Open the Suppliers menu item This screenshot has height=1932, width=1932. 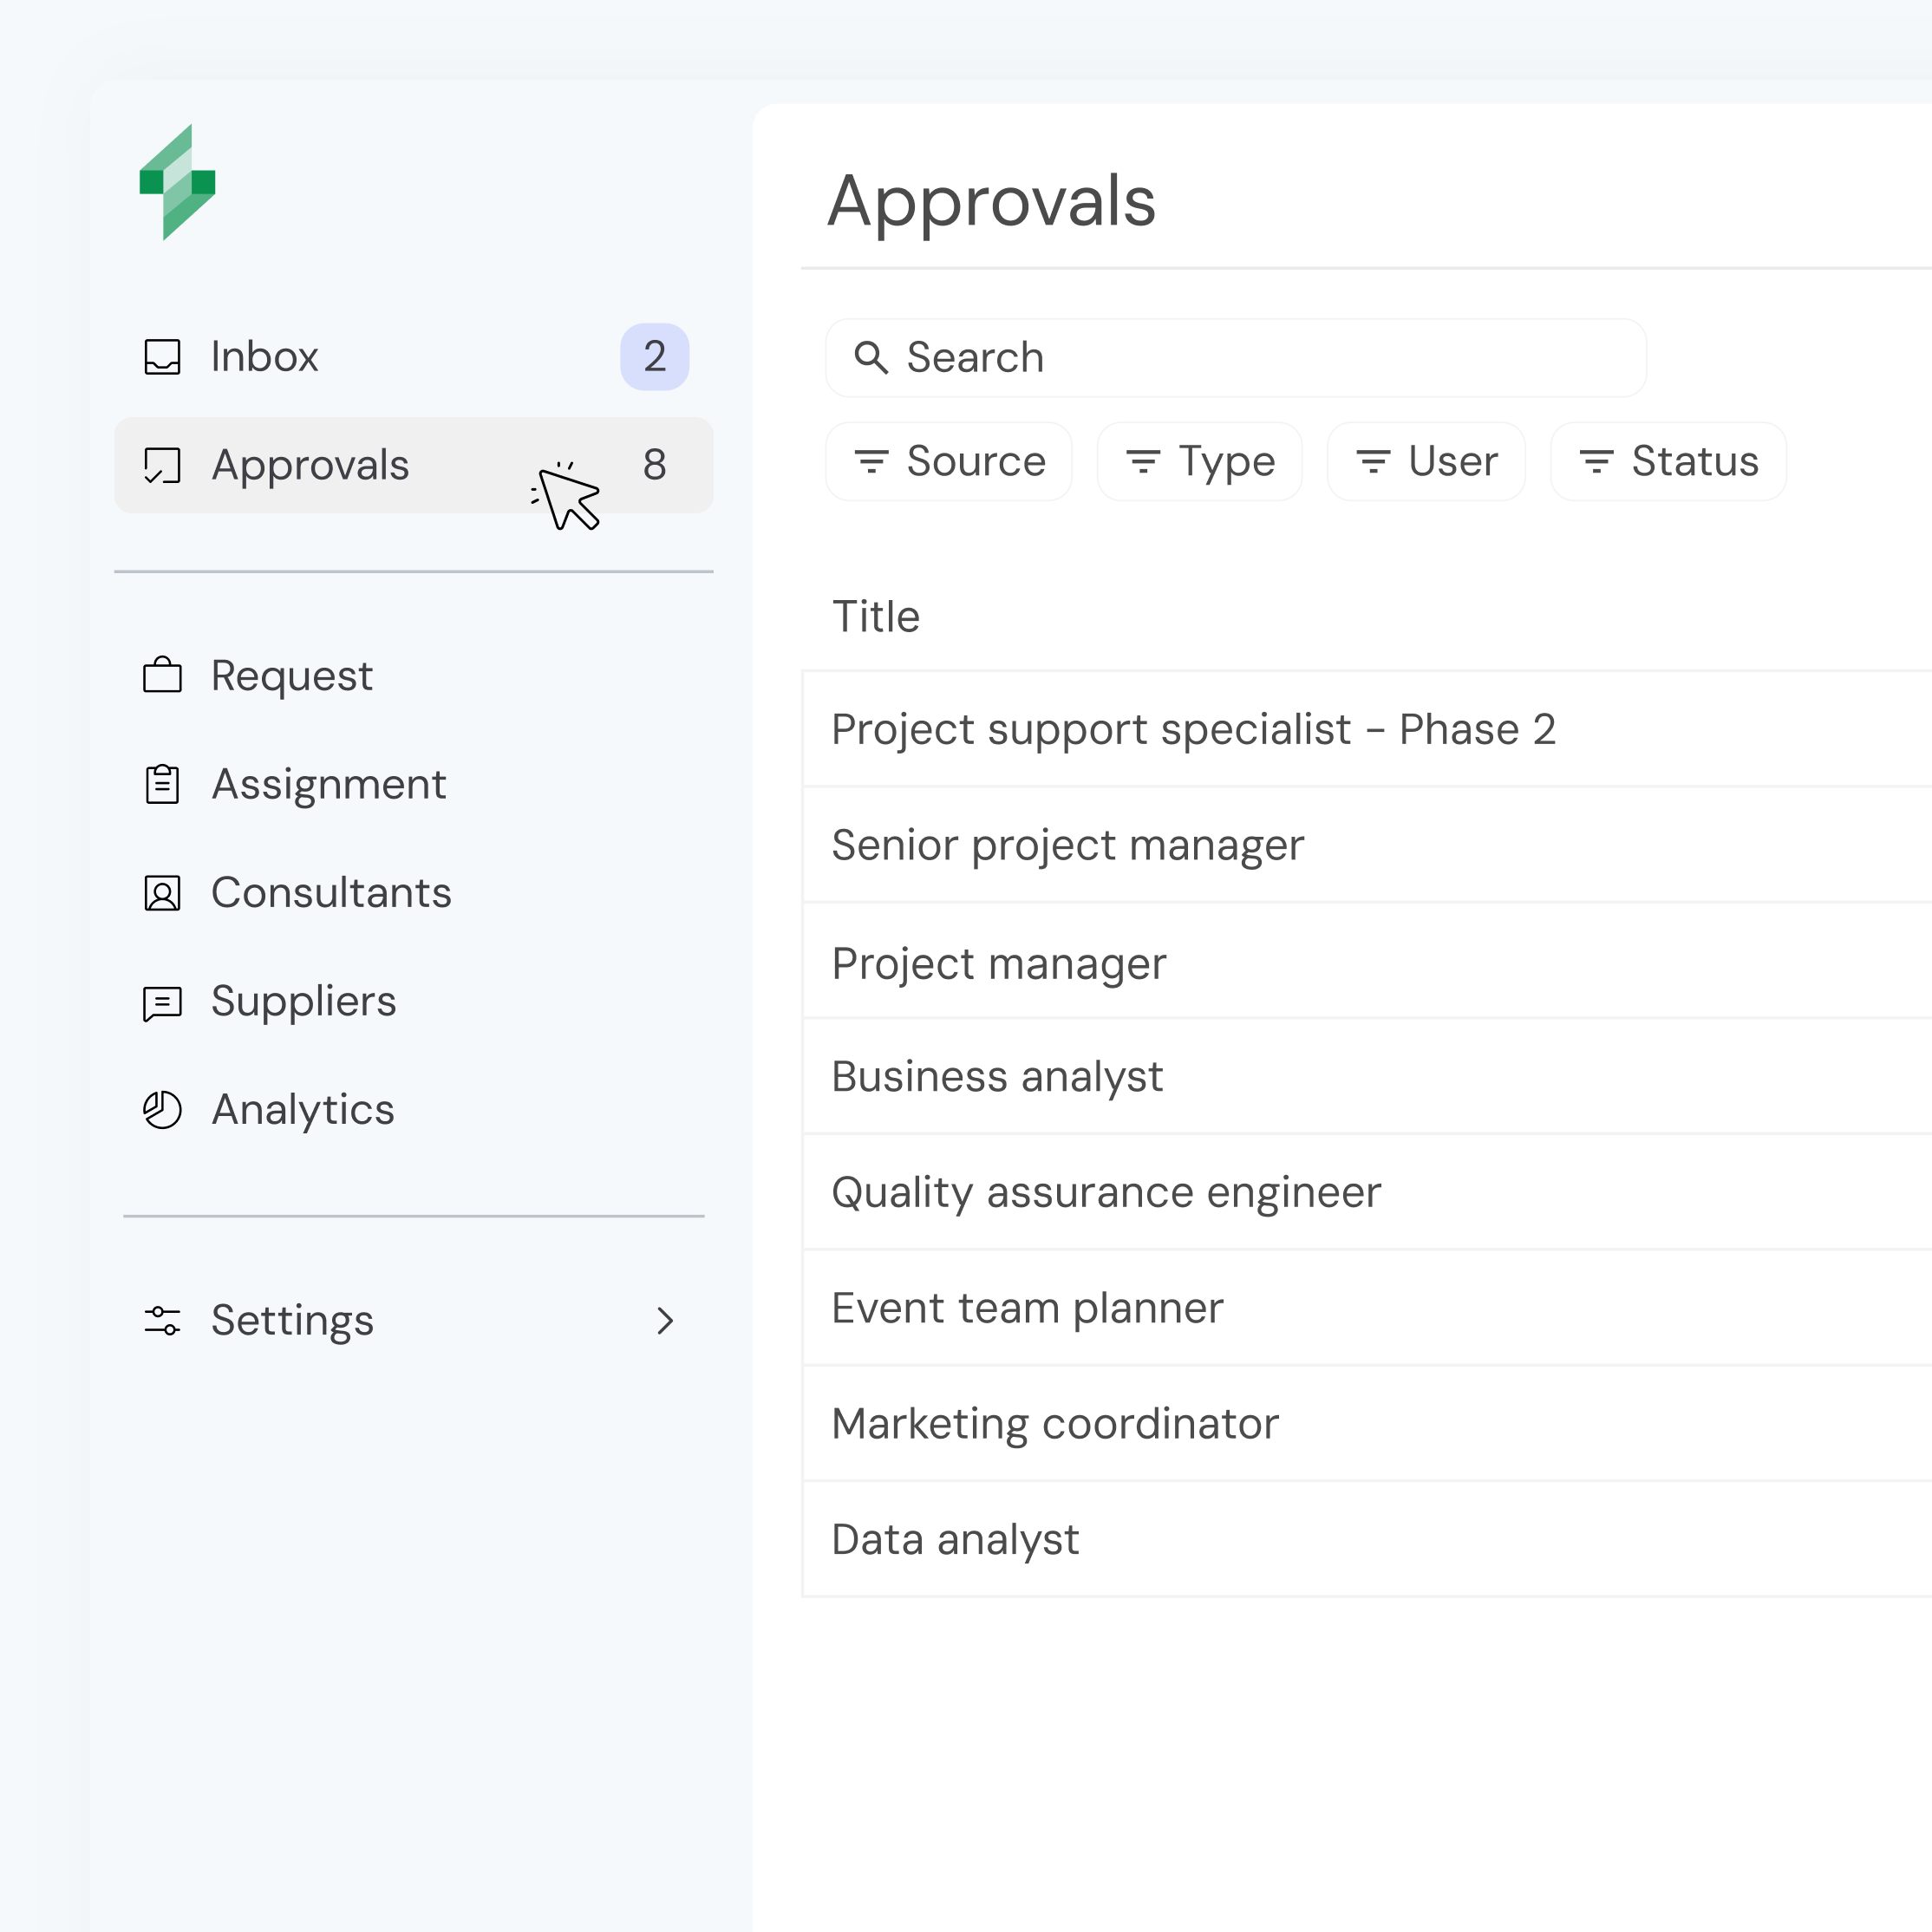(303, 1002)
